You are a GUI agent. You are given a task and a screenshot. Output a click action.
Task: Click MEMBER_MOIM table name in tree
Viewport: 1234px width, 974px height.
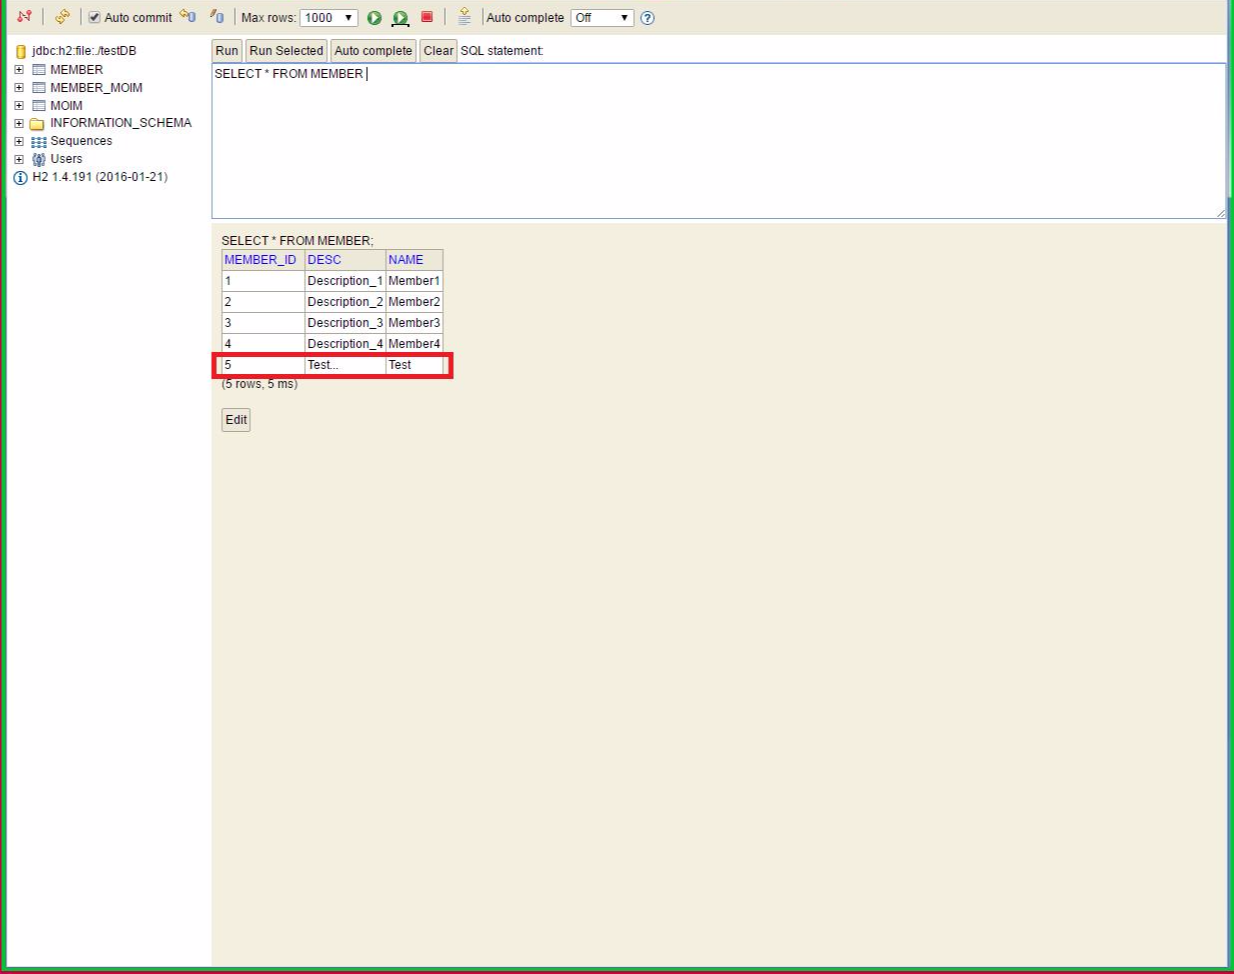(x=96, y=88)
